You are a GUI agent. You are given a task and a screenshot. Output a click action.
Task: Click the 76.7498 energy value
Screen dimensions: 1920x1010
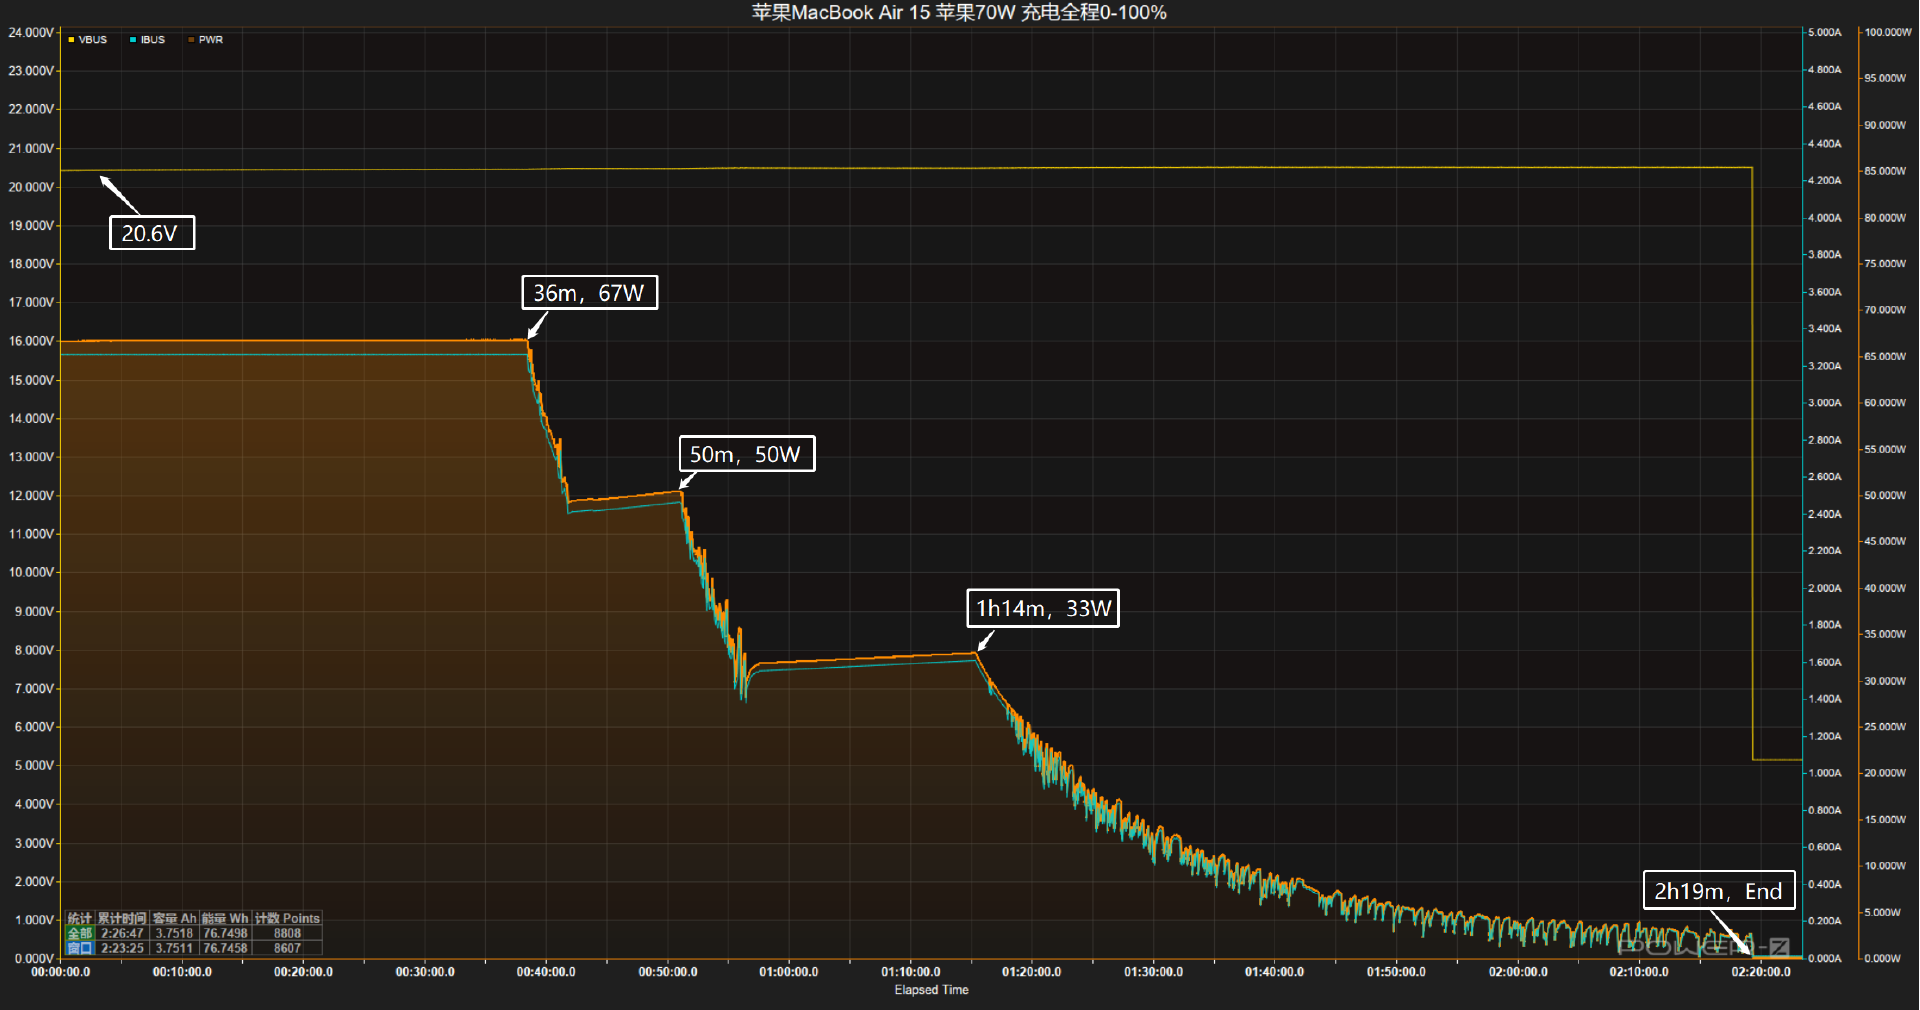[225, 933]
